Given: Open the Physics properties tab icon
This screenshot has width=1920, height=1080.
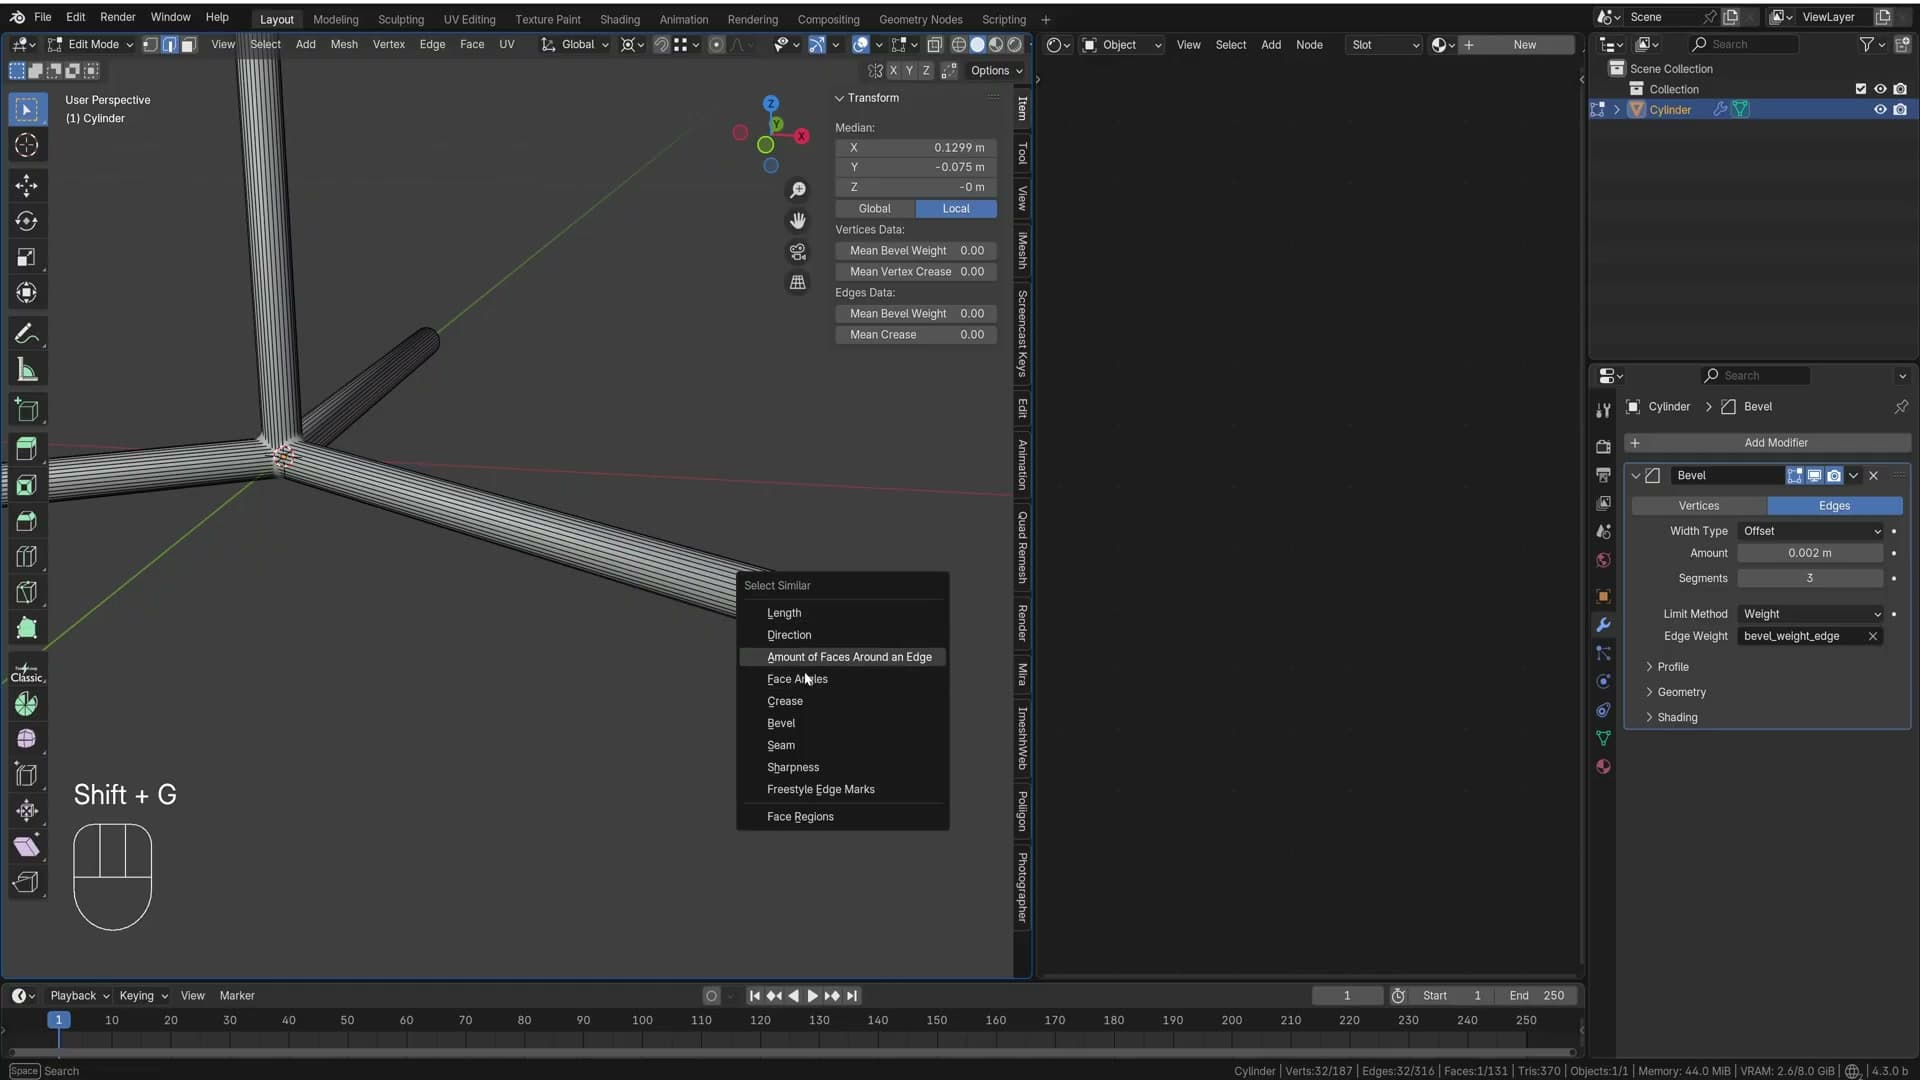Looking at the screenshot, I should pos(1603,682).
